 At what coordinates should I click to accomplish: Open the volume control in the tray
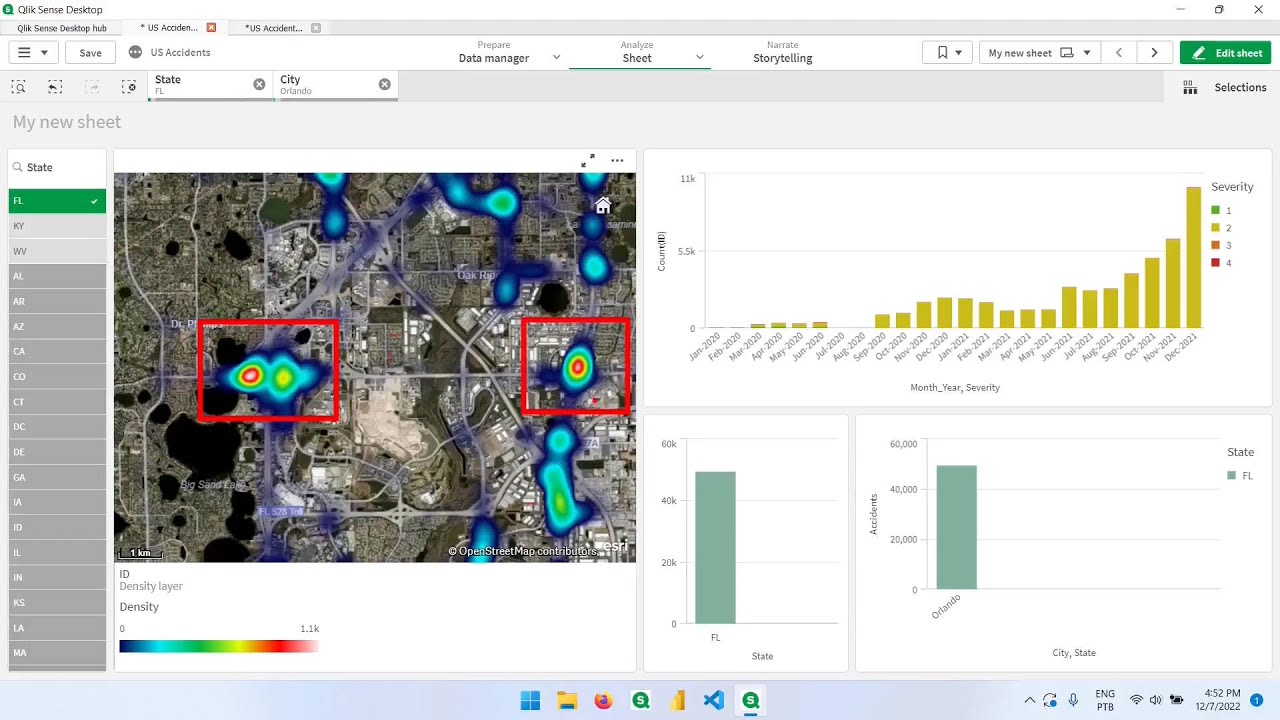click(x=1156, y=700)
